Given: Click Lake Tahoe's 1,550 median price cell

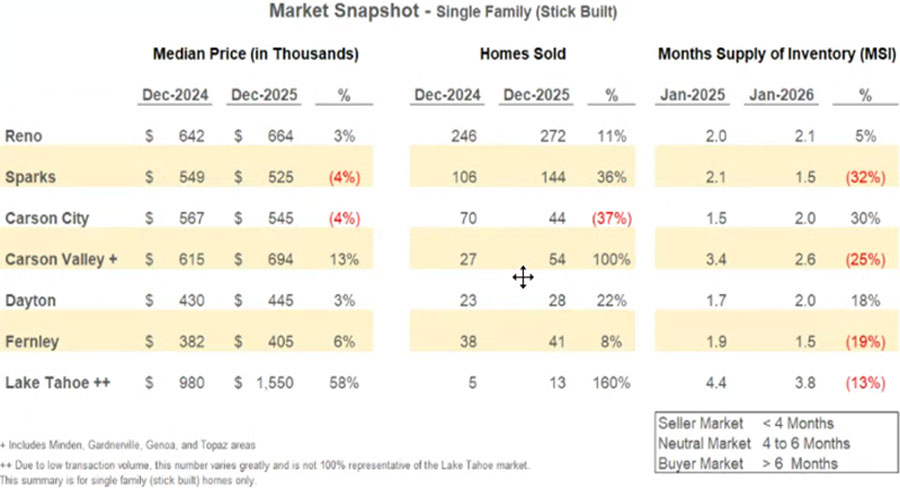Looking at the screenshot, I should click(x=273, y=382).
